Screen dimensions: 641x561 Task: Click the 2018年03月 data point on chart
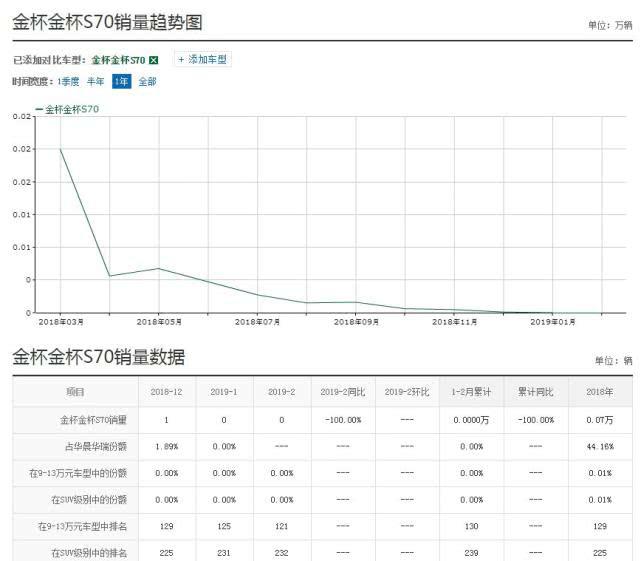coord(61,149)
